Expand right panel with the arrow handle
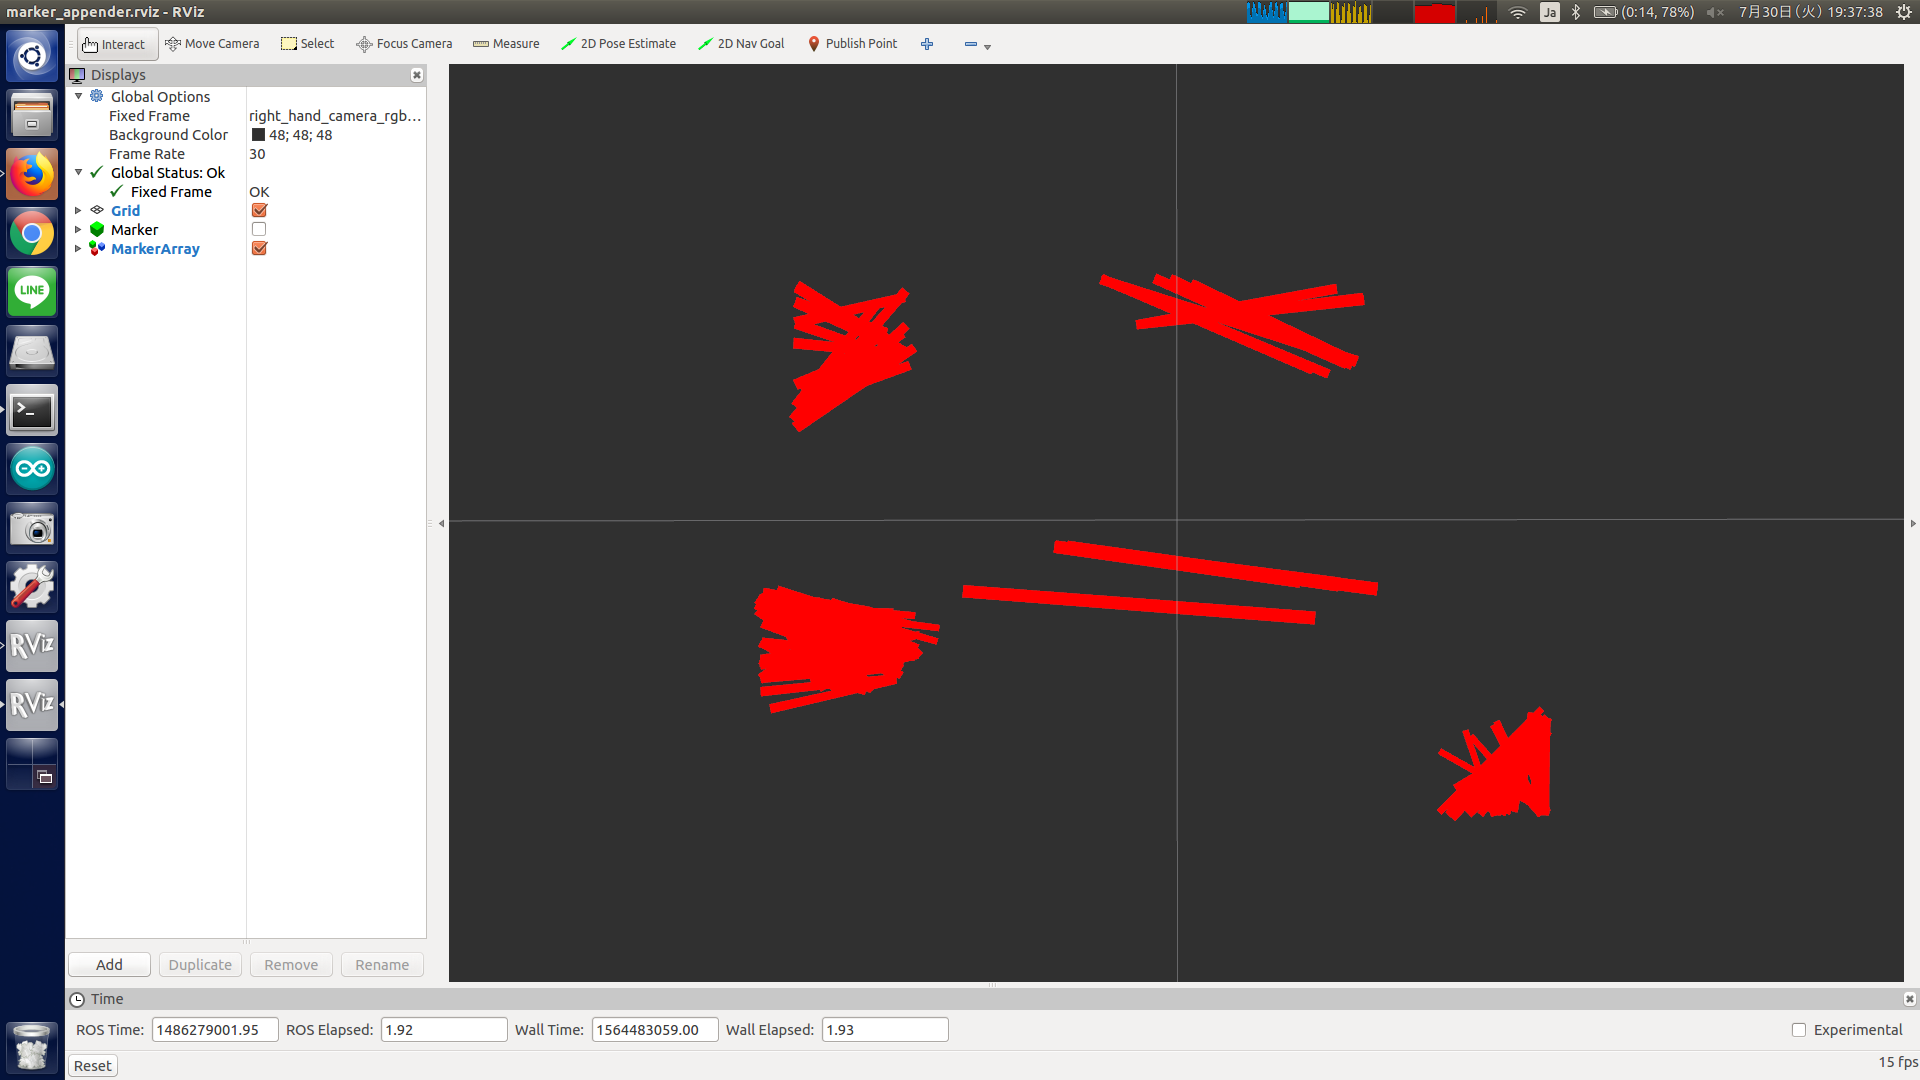1920x1080 pixels. (1913, 523)
